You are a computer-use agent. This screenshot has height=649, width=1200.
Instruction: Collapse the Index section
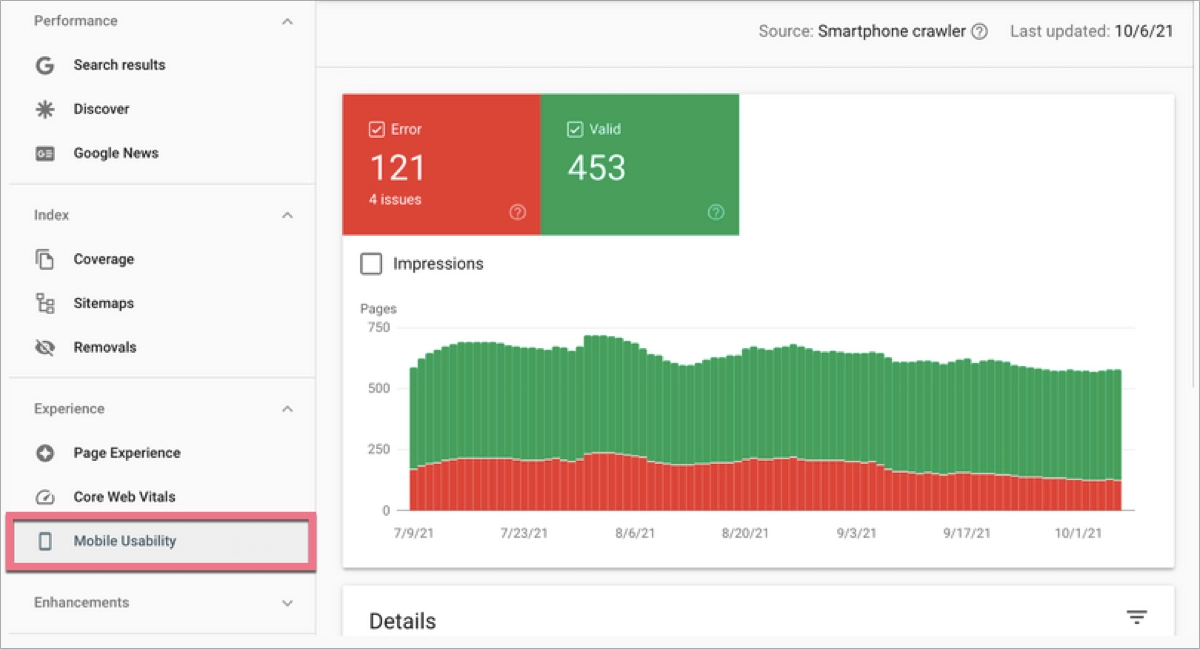tap(288, 214)
